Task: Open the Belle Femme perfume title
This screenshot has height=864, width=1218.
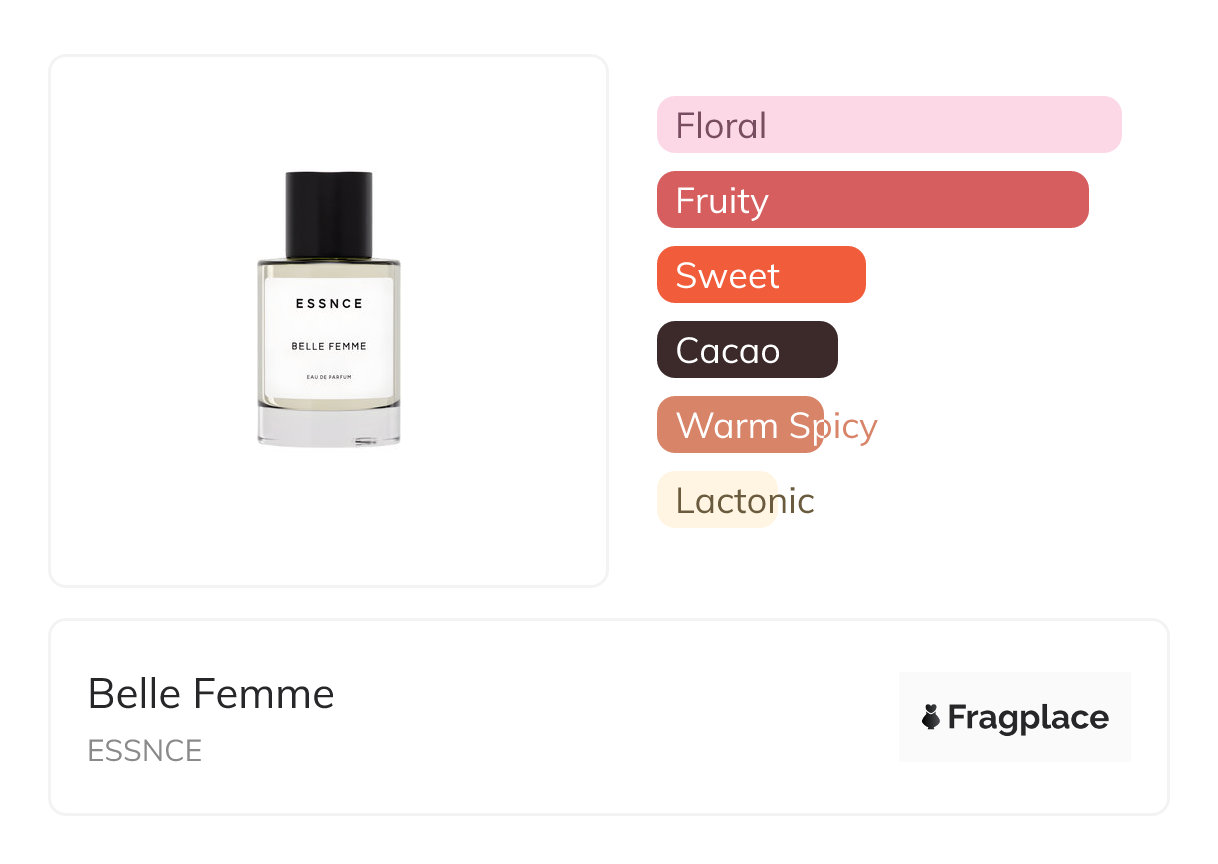Action: tap(211, 693)
